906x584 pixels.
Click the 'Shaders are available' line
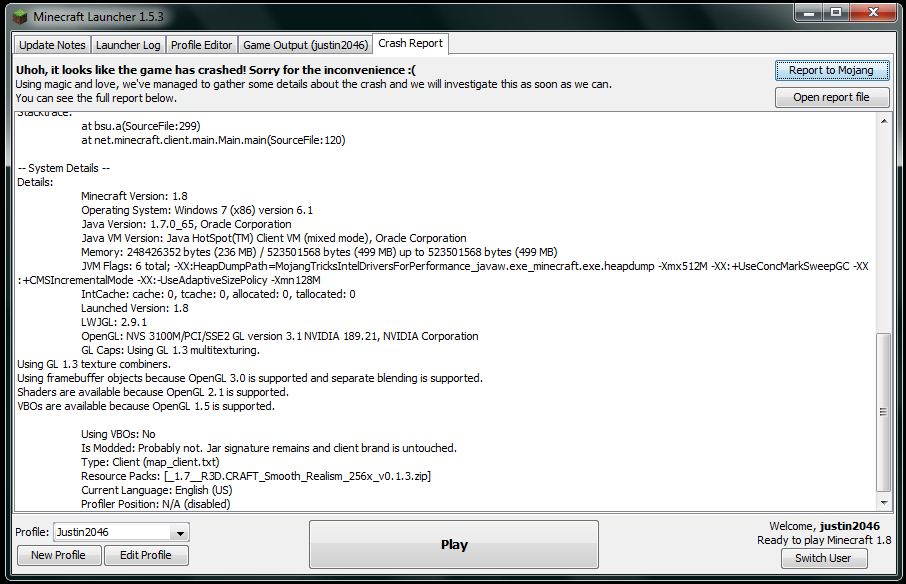click(x=153, y=392)
